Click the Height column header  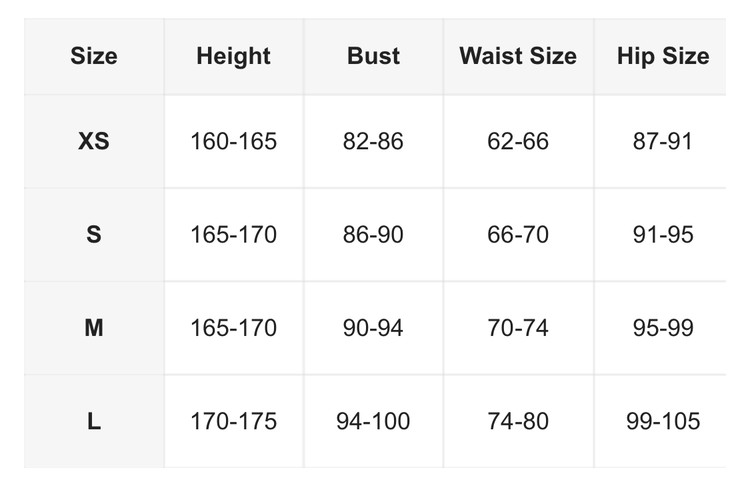(234, 56)
